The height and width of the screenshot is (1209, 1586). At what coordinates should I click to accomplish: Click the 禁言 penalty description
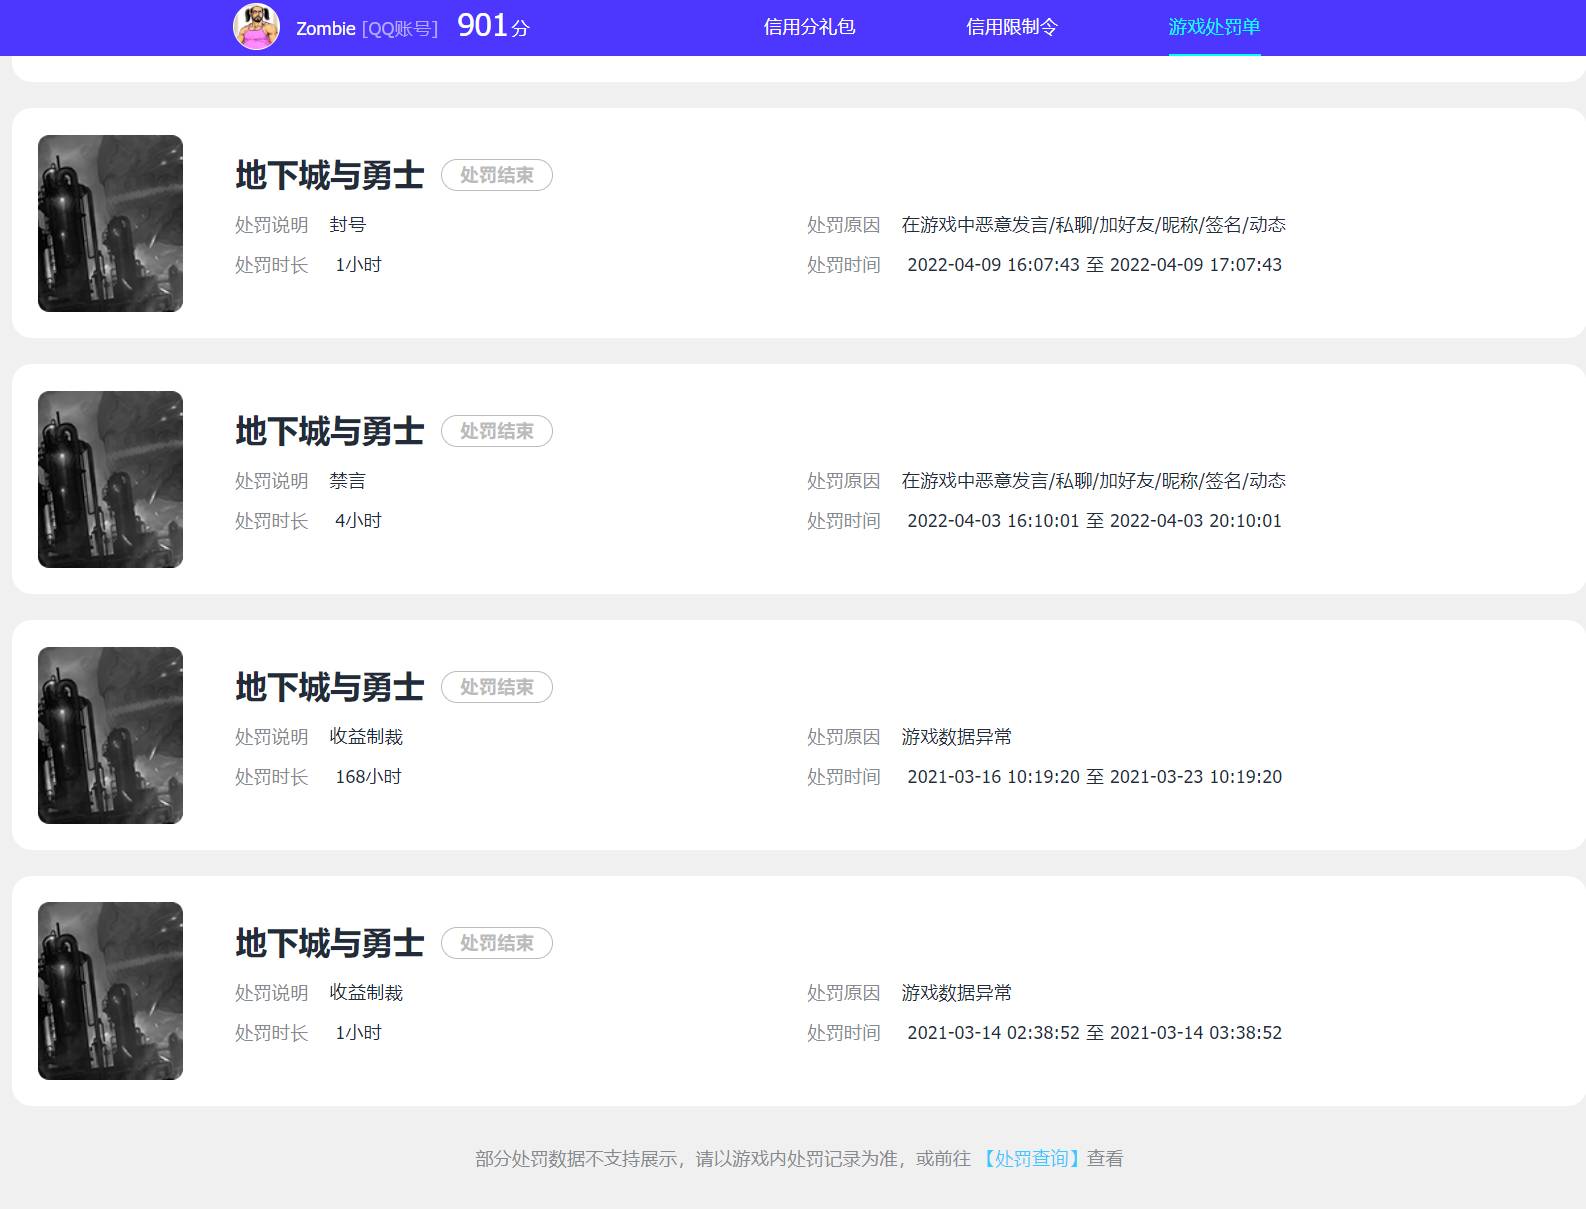(348, 481)
